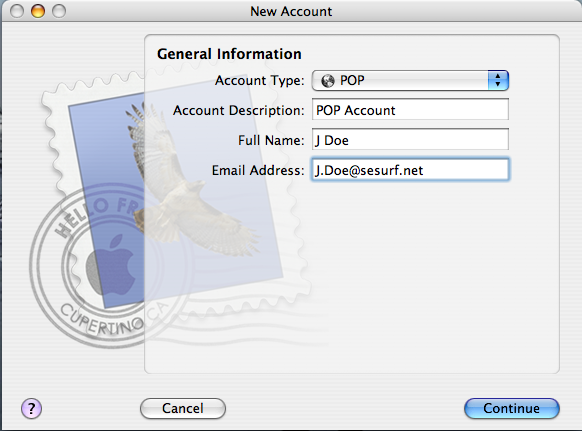Click the New Account window title
This screenshot has width=582, height=431.
pos(291,12)
